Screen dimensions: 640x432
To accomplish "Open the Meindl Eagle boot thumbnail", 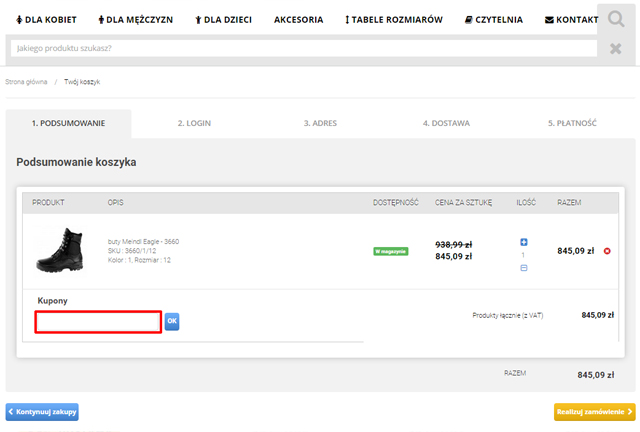I will coord(60,251).
